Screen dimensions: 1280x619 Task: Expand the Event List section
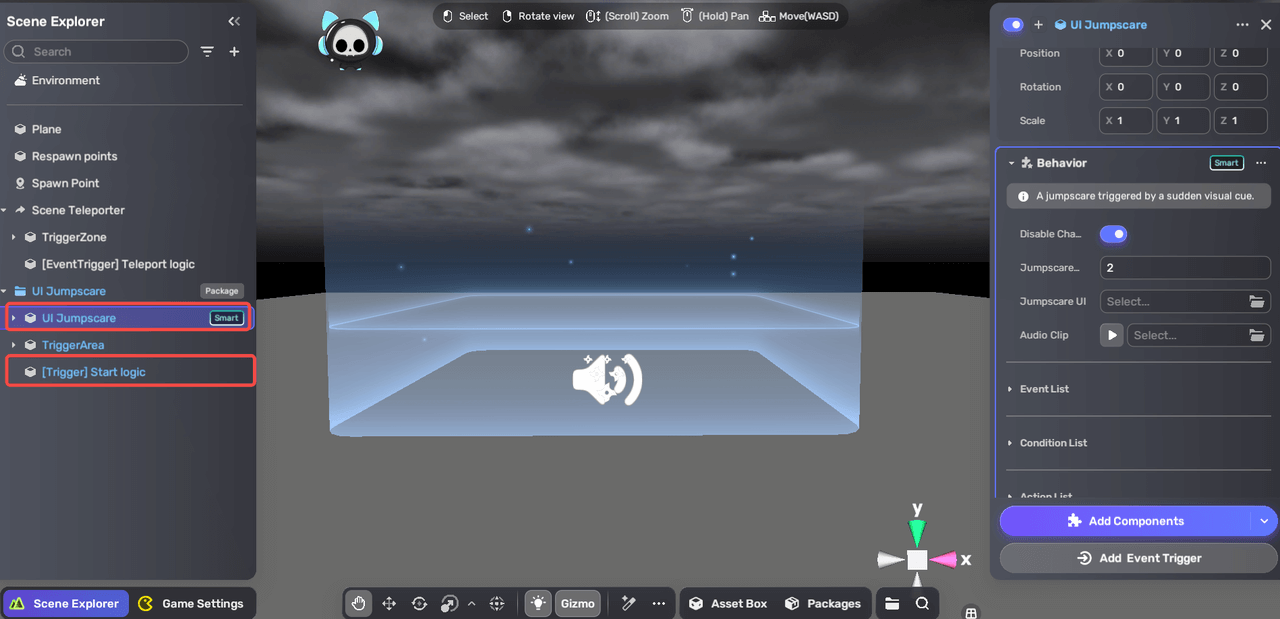(x=1045, y=389)
